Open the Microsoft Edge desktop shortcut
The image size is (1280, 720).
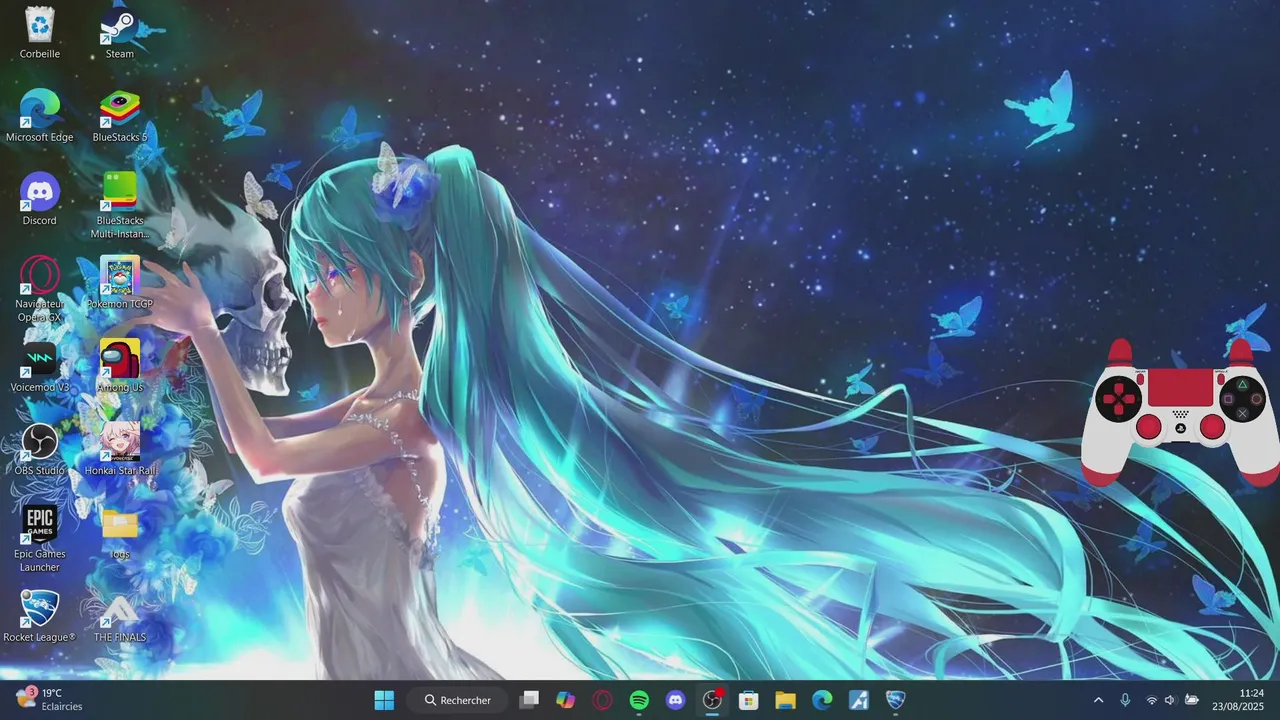coord(40,116)
